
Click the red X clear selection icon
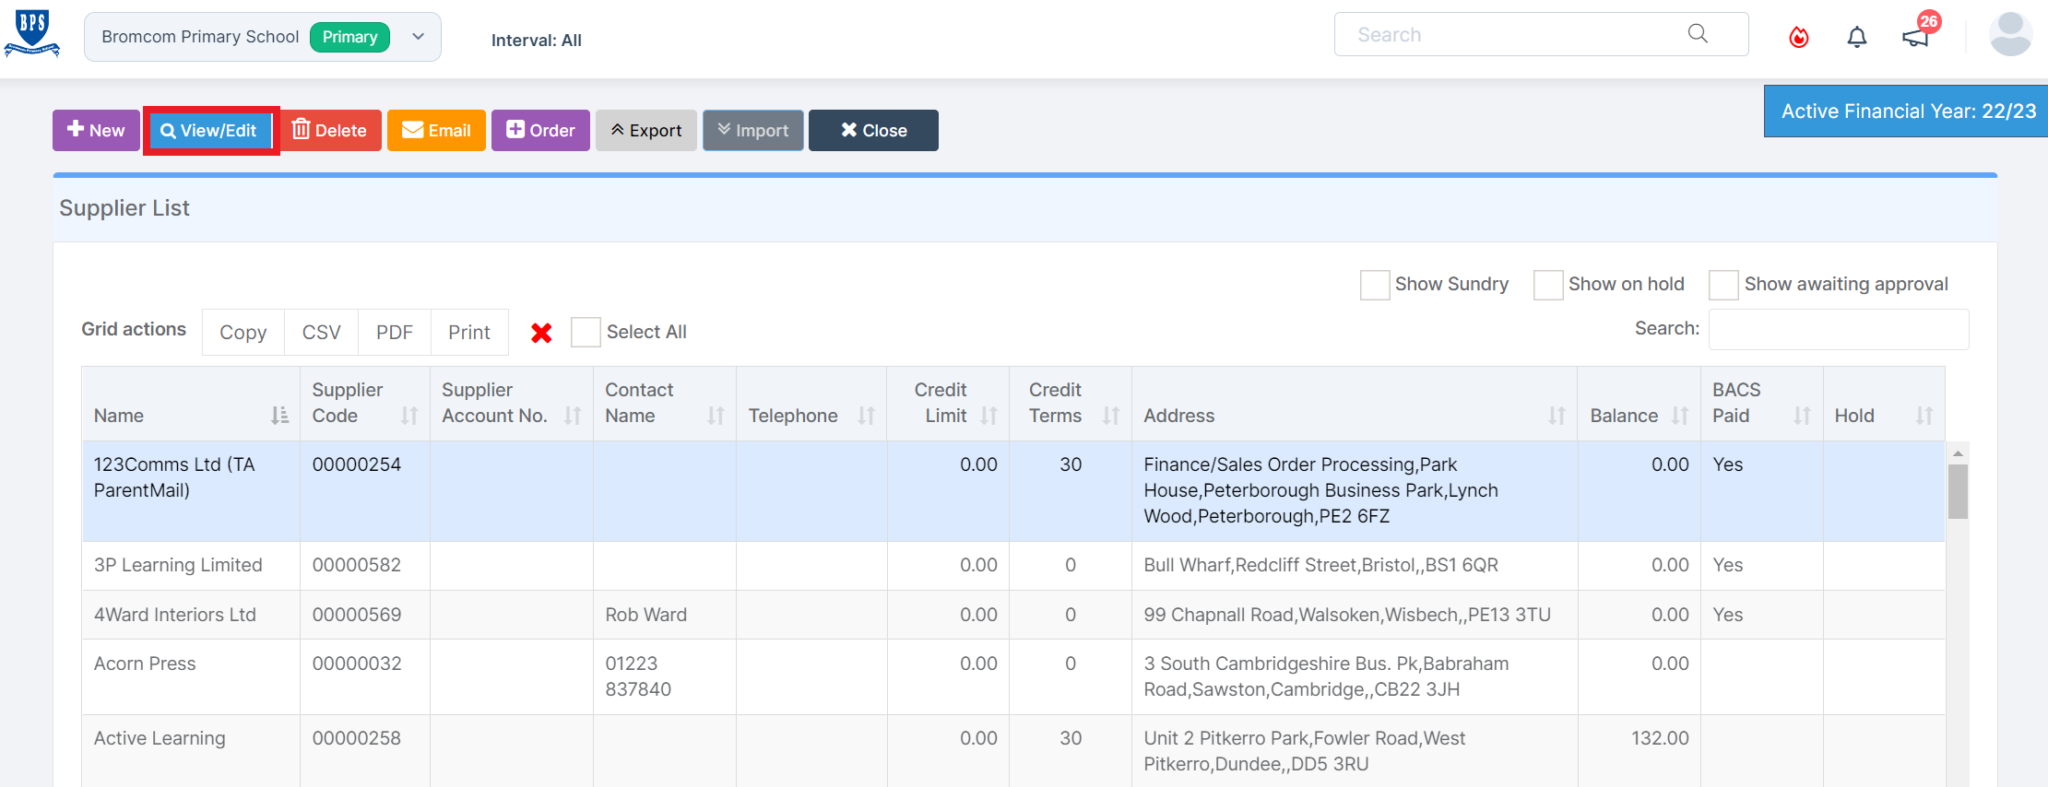click(x=541, y=333)
